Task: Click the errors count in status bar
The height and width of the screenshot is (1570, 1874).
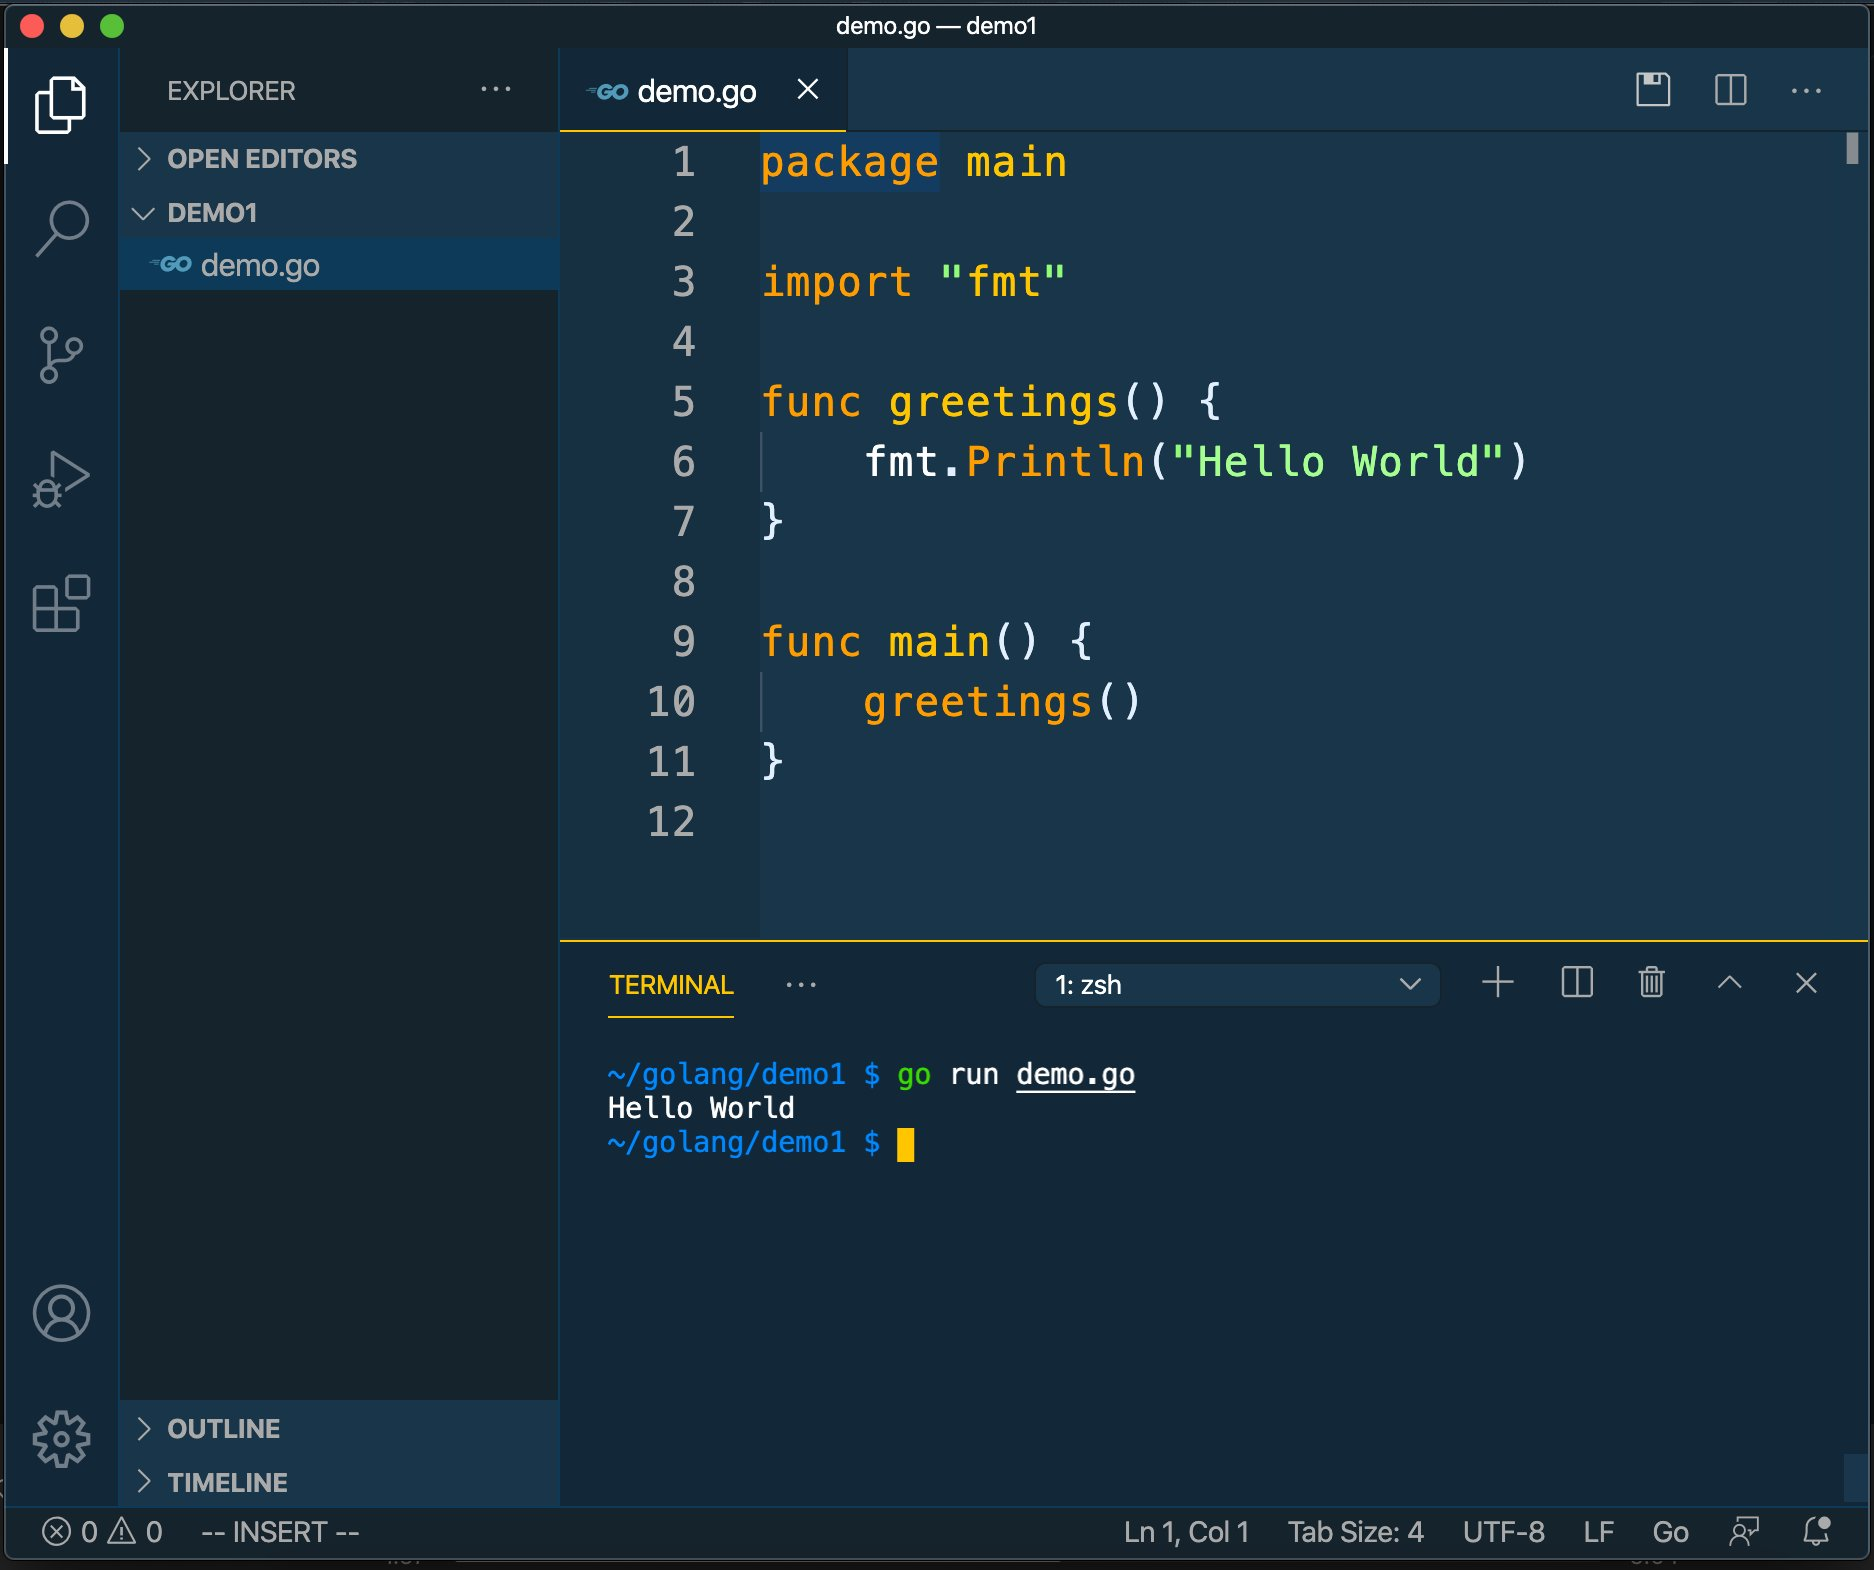Action: [x=70, y=1532]
